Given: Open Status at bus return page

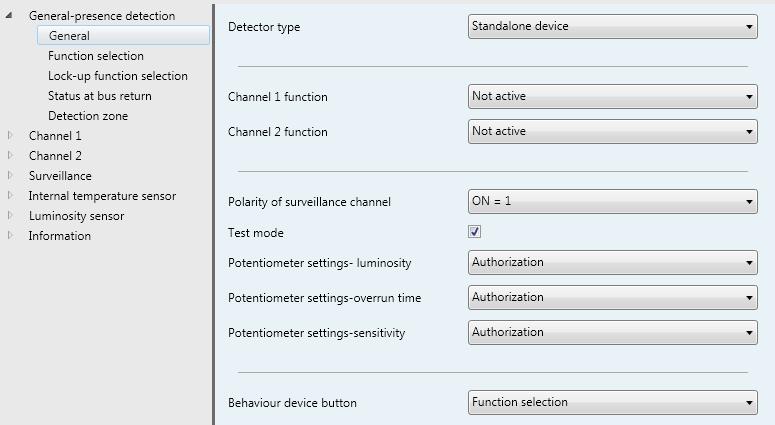Looking at the screenshot, I should pyautogui.click(x=100, y=96).
